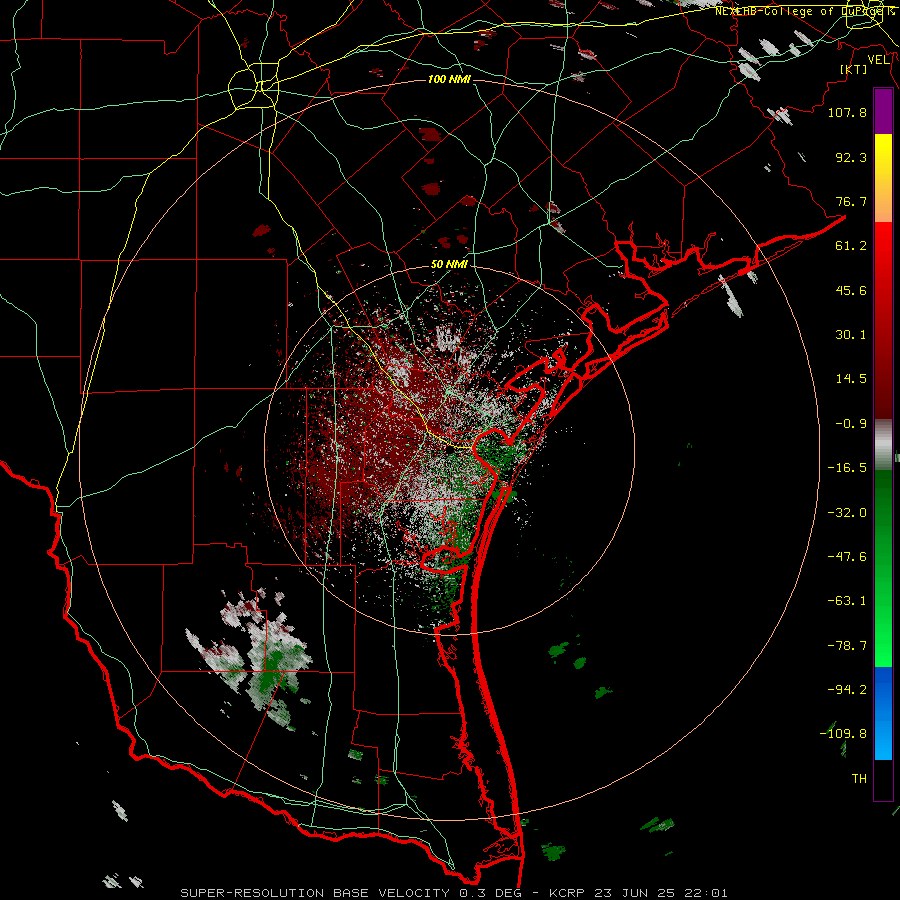Click the black TH segment of color bar

tap(883, 779)
